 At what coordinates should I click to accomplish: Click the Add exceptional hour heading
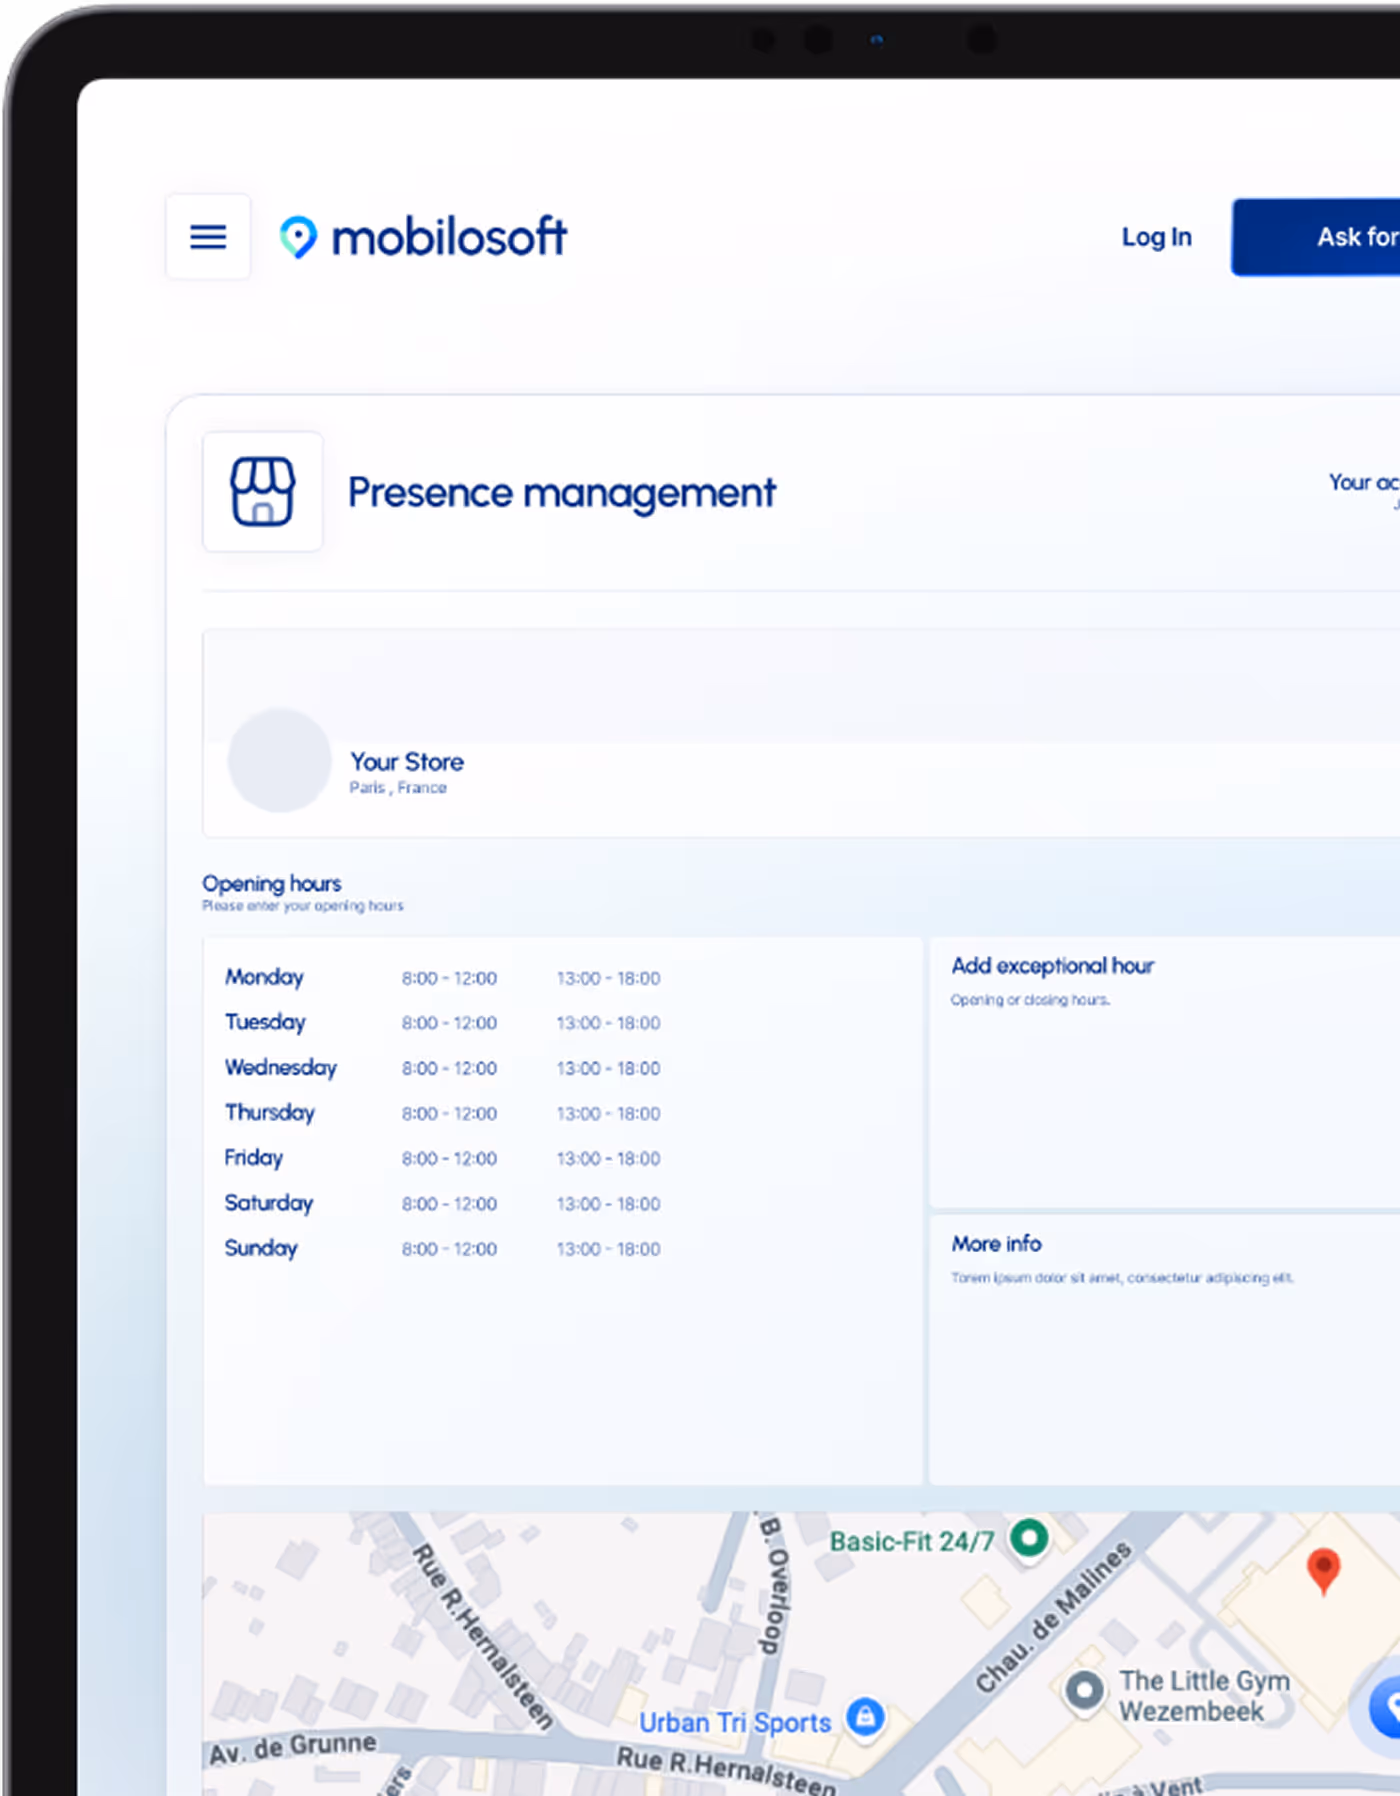click(x=1052, y=966)
